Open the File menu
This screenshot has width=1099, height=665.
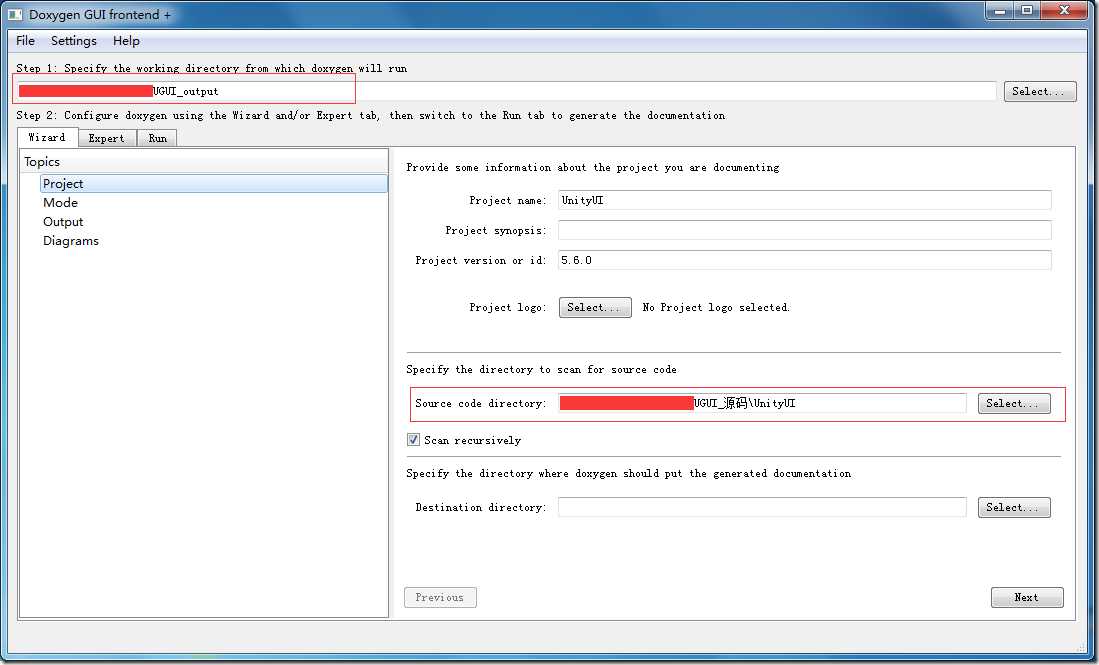click(x=25, y=41)
